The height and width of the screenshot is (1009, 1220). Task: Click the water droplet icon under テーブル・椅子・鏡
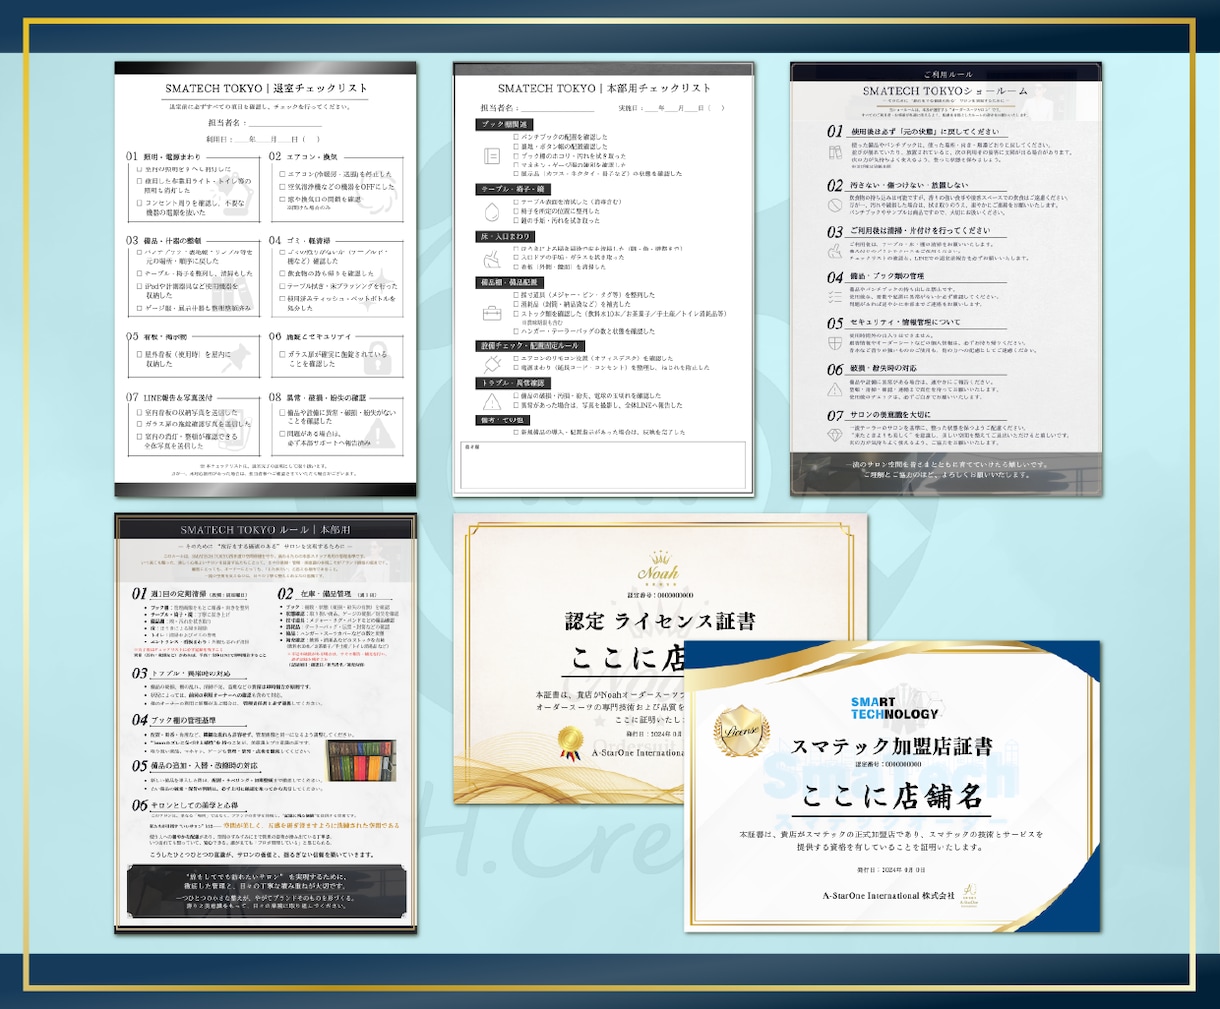[491, 212]
